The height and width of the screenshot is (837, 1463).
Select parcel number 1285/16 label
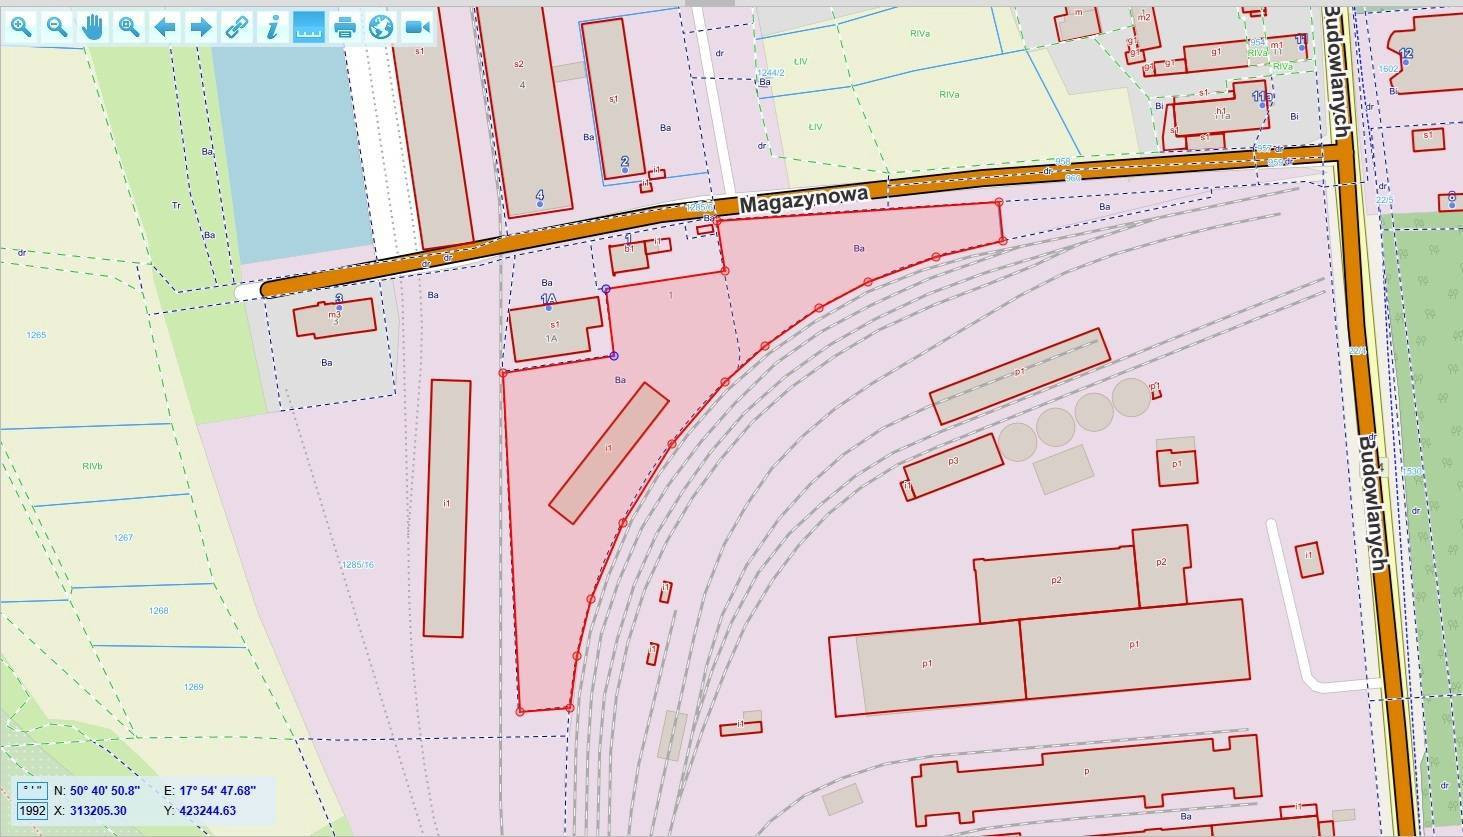357,565
